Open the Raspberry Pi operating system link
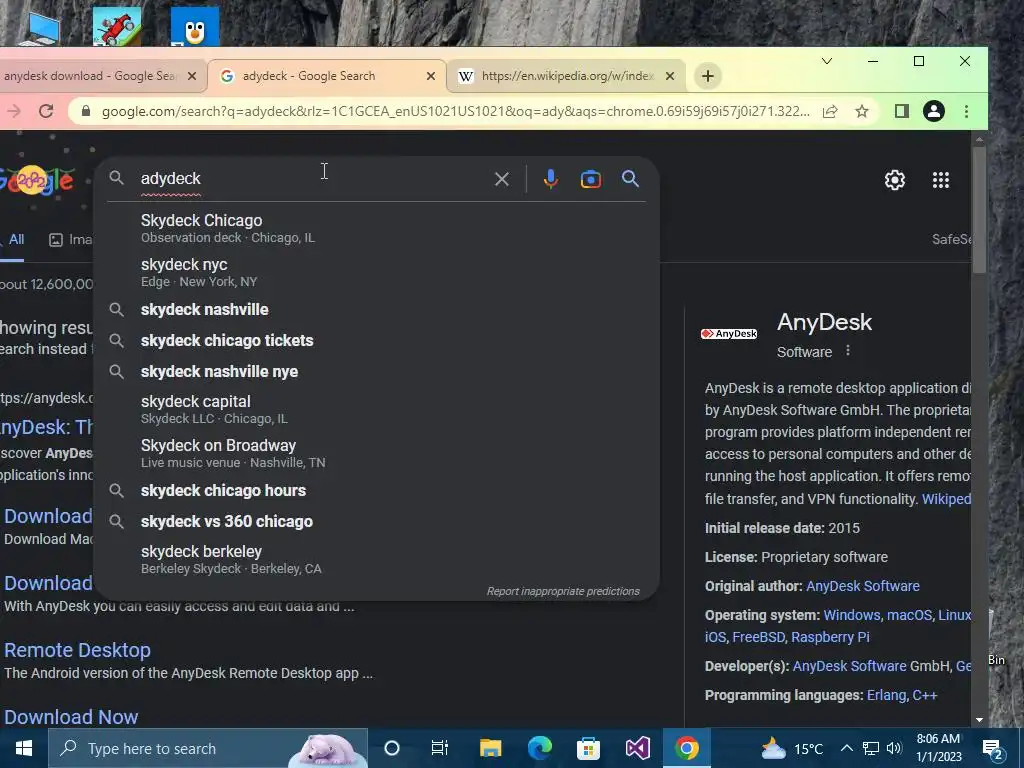This screenshot has width=1024, height=768. [830, 637]
